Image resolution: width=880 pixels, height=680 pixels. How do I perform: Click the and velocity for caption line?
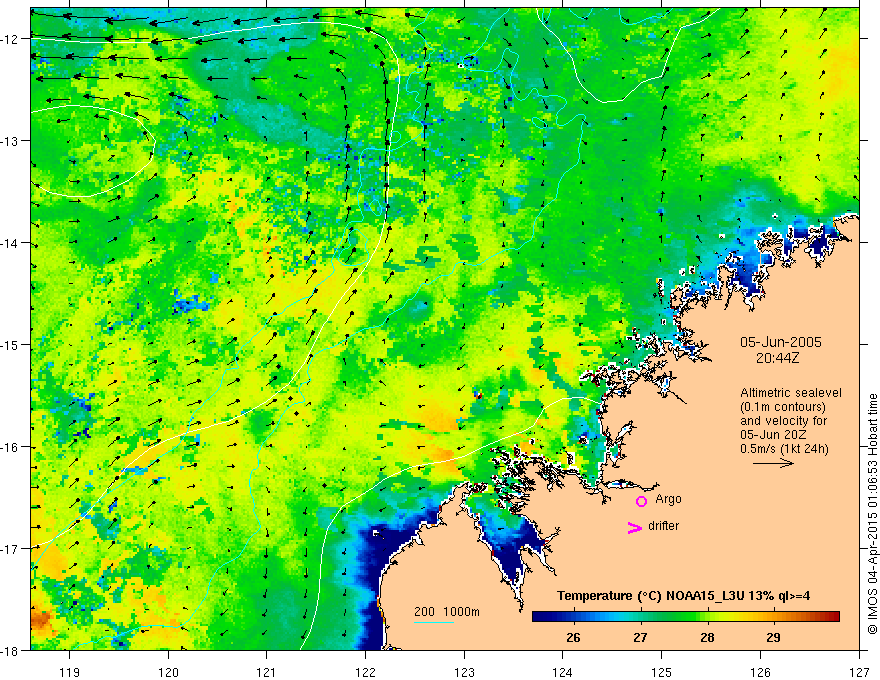(x=783, y=421)
